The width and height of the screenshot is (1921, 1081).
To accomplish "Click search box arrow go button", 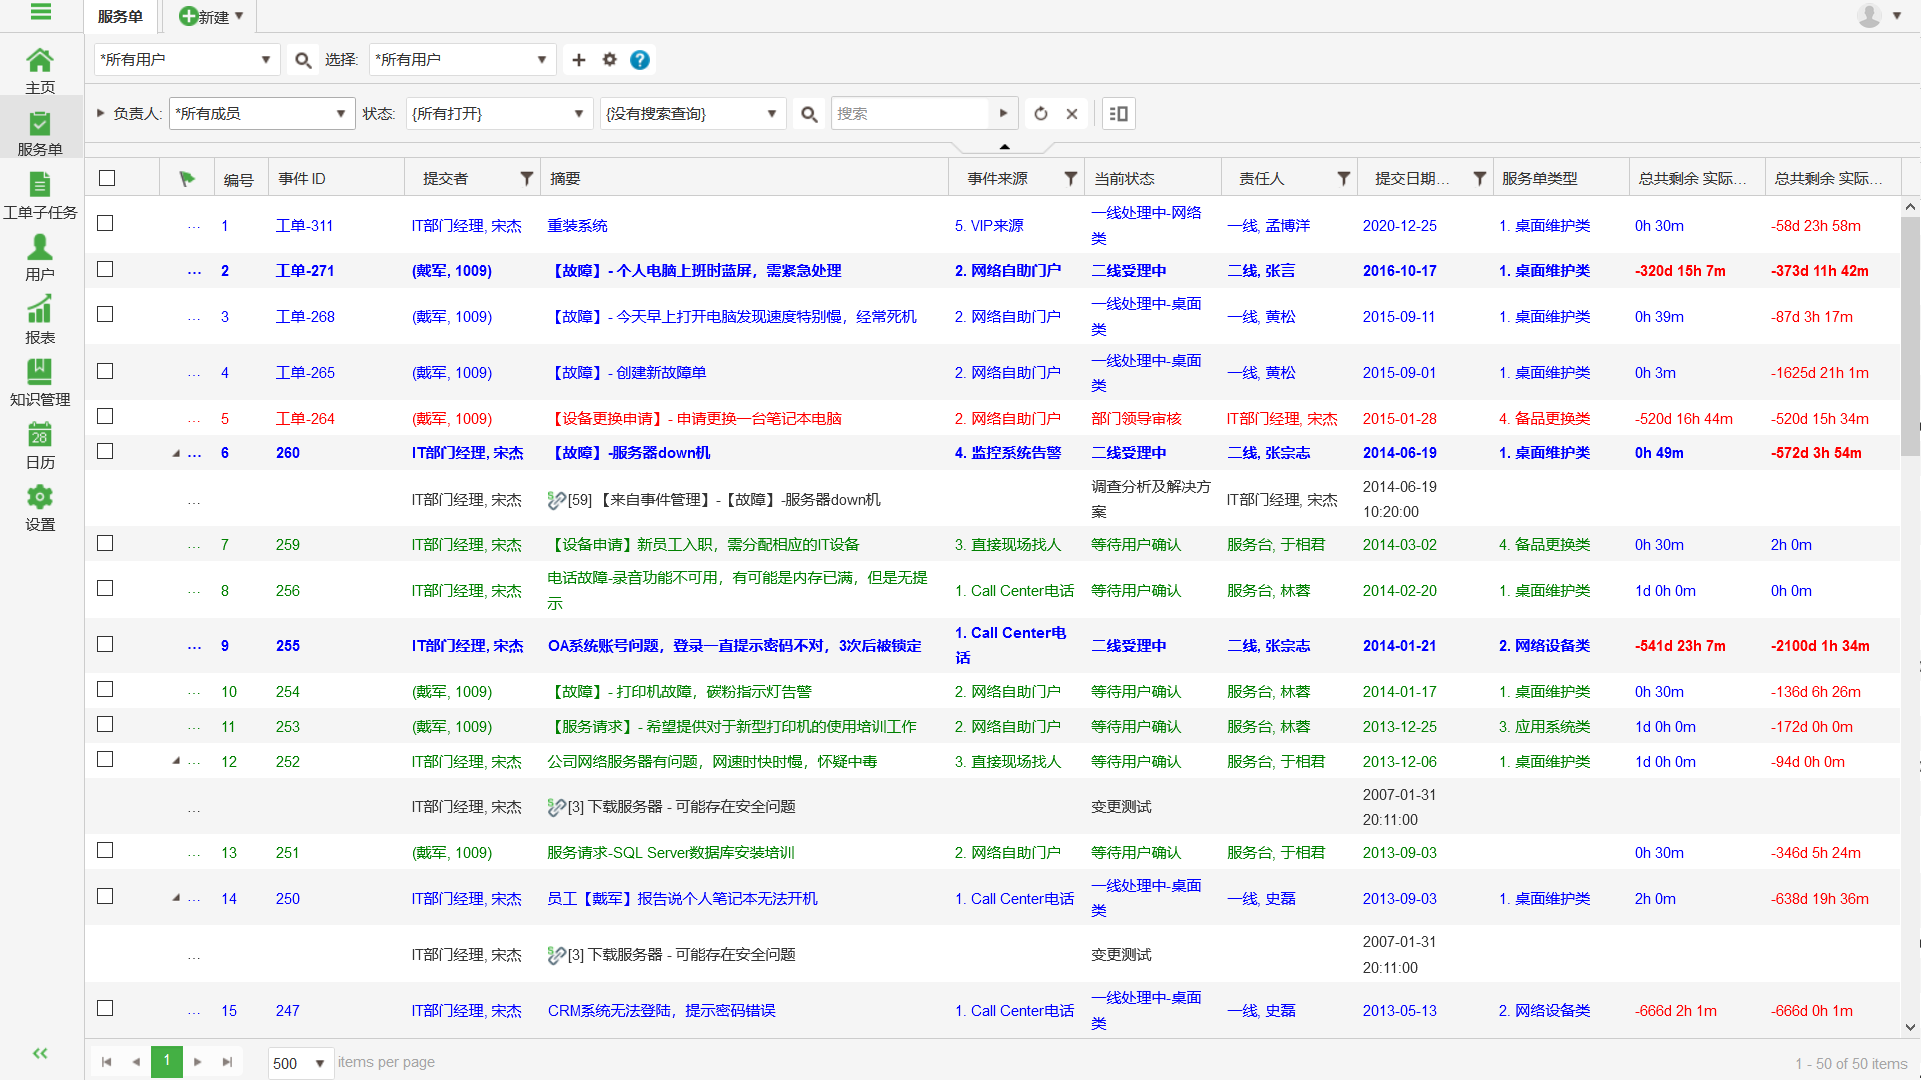I will coord(1003,114).
